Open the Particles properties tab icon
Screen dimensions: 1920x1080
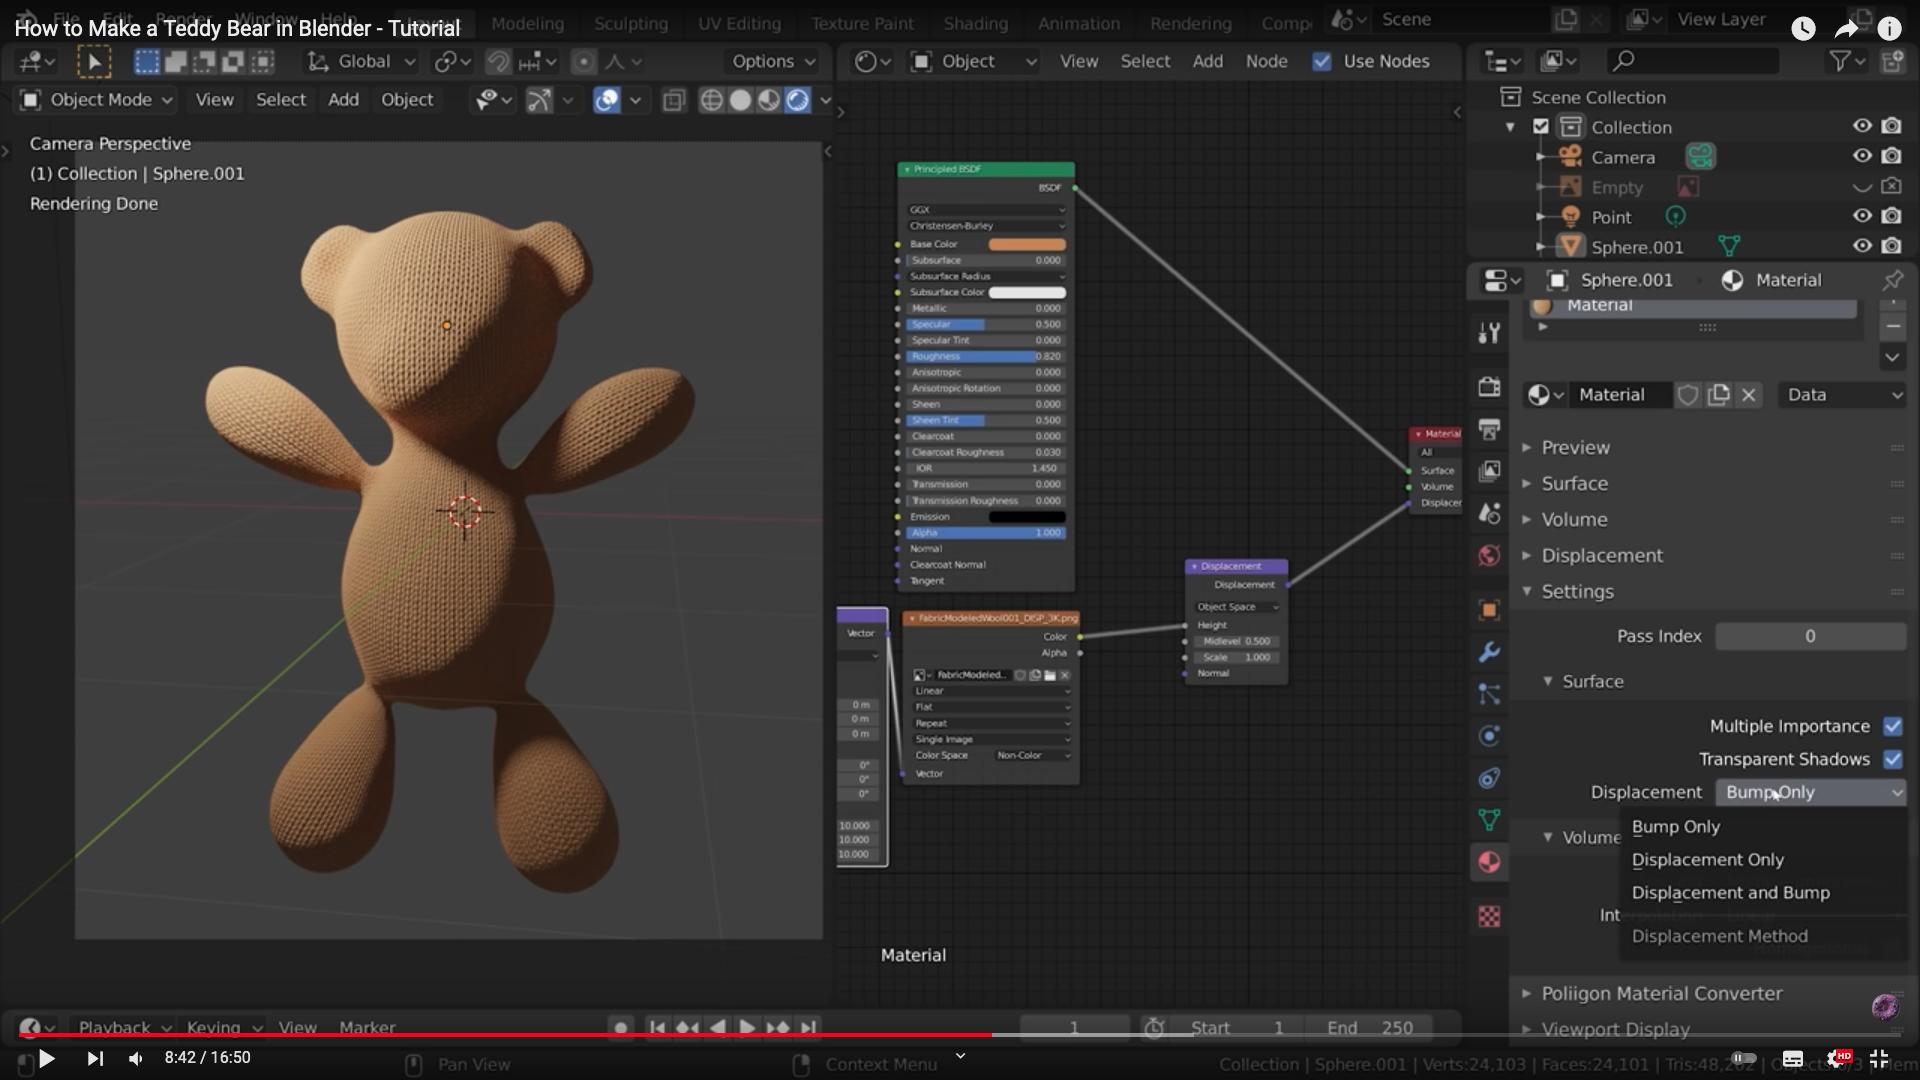(1489, 694)
